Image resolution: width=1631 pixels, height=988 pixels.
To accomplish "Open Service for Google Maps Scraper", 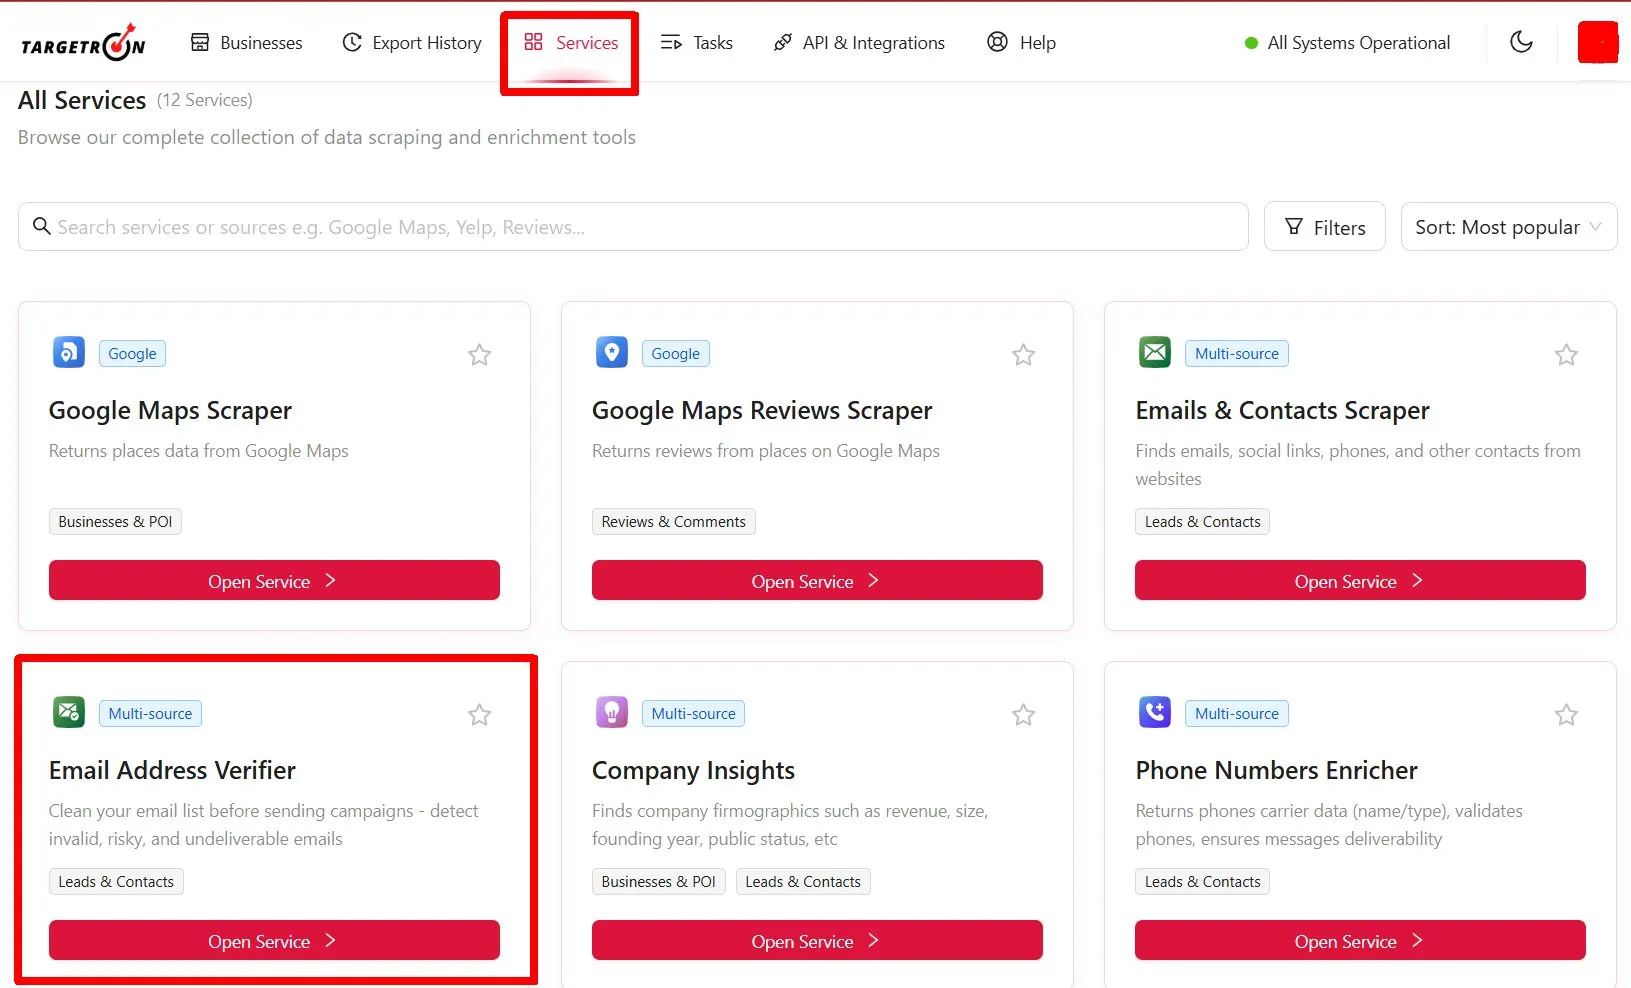I will (x=274, y=581).
